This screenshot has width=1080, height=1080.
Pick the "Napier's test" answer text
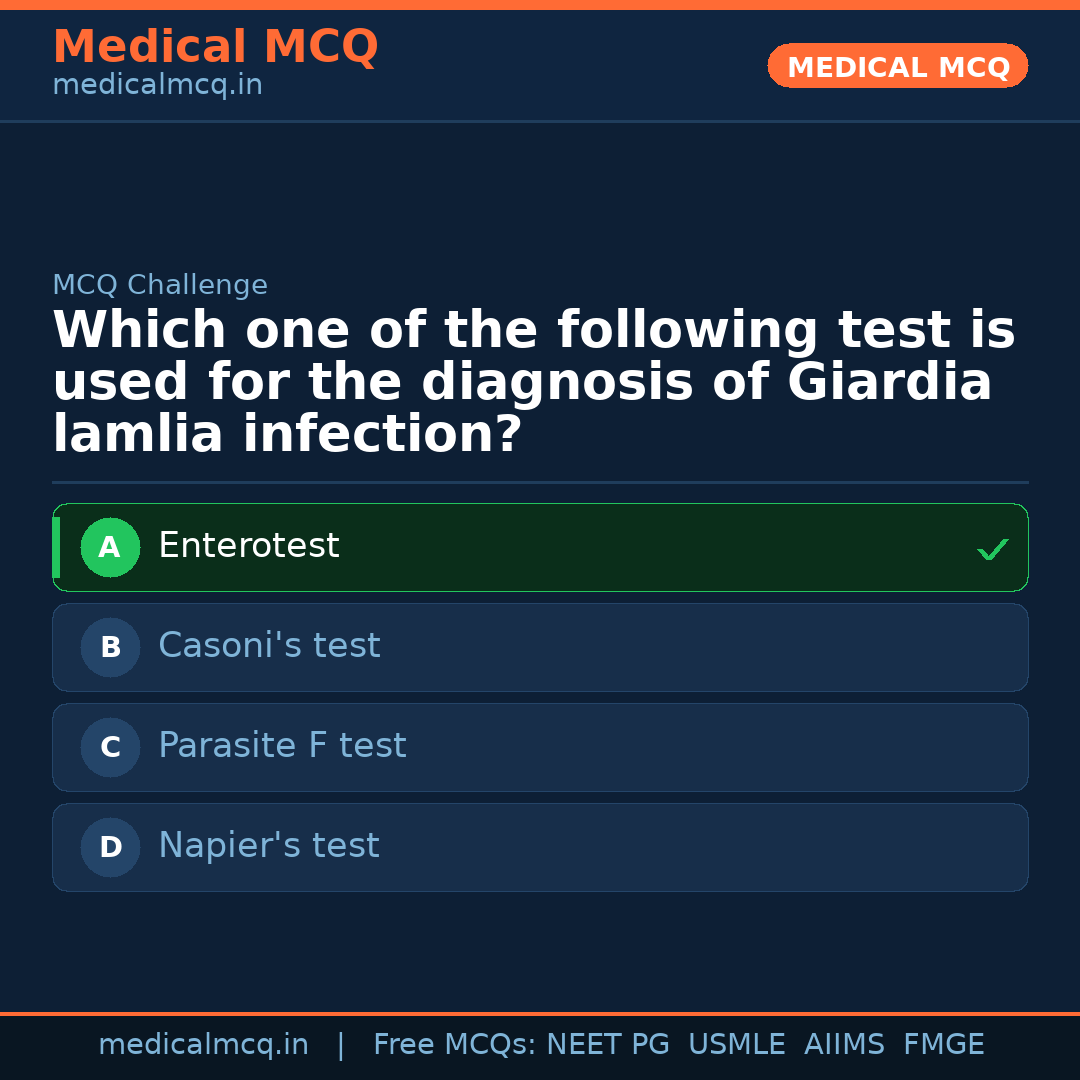click(268, 846)
